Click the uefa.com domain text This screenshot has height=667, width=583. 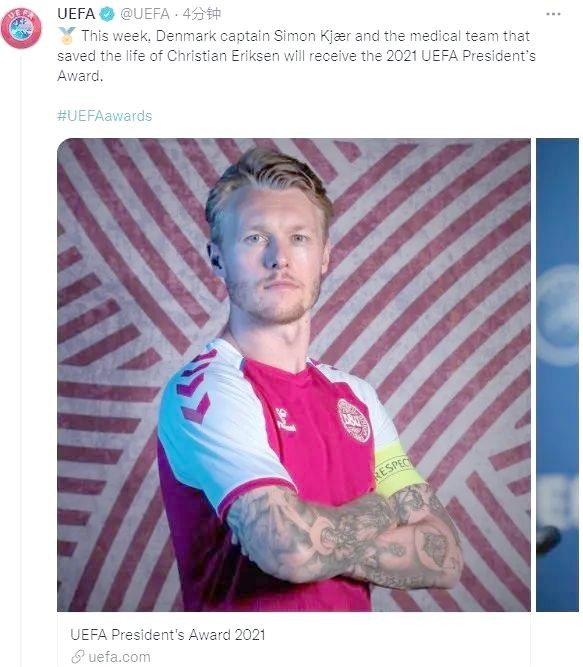119,656
